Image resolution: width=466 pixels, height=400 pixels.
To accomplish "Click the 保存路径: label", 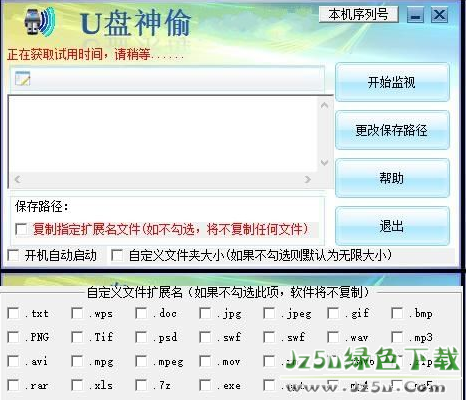I will [x=42, y=207].
